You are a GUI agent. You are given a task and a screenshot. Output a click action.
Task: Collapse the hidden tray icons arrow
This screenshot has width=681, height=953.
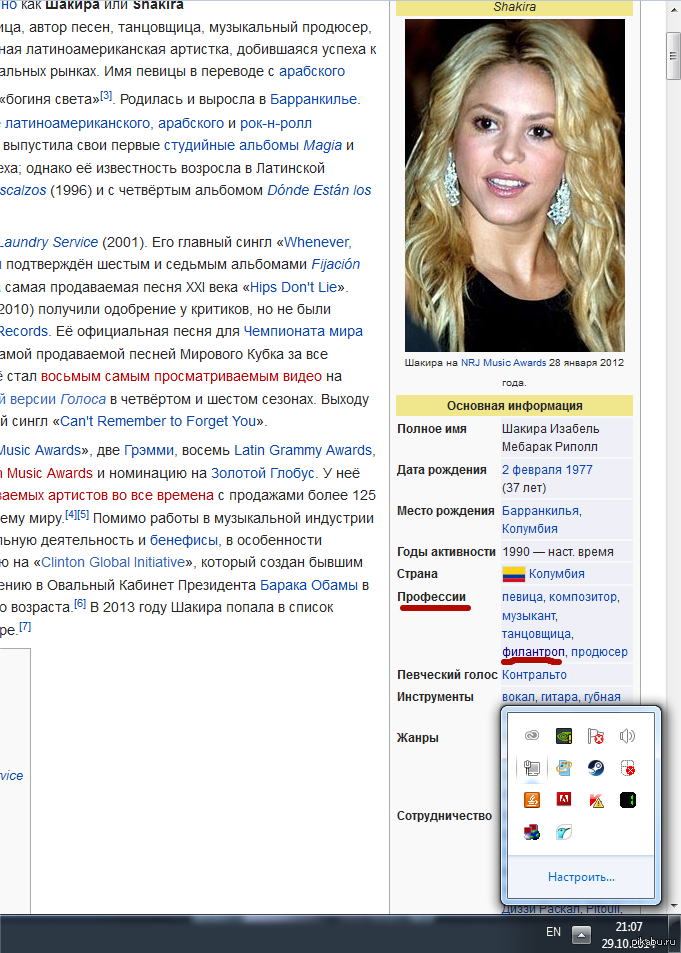coord(582,934)
